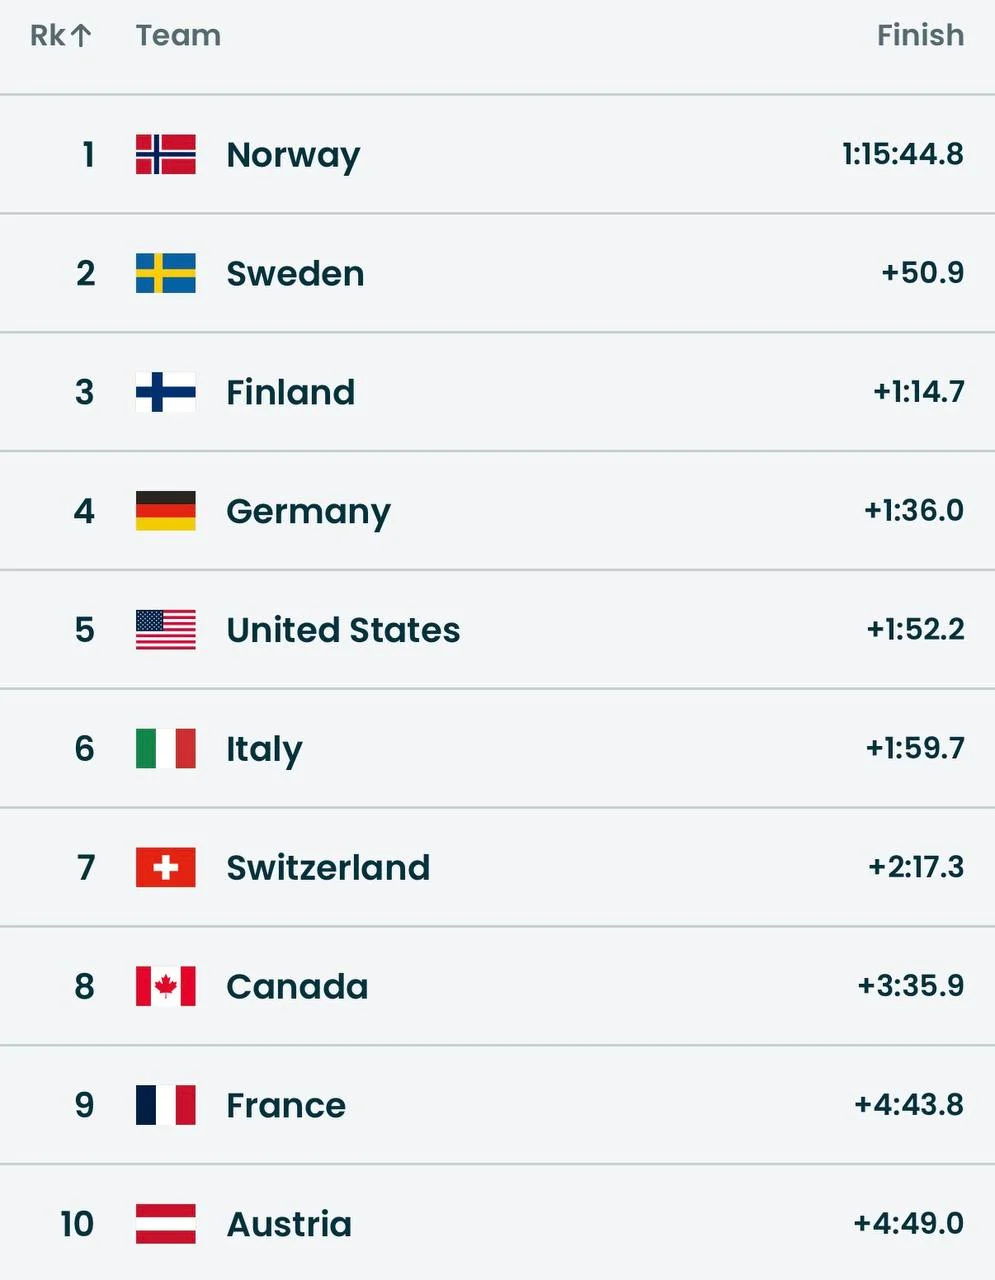Open the Switzerland team link
This screenshot has width=995, height=1280.
[x=328, y=868]
